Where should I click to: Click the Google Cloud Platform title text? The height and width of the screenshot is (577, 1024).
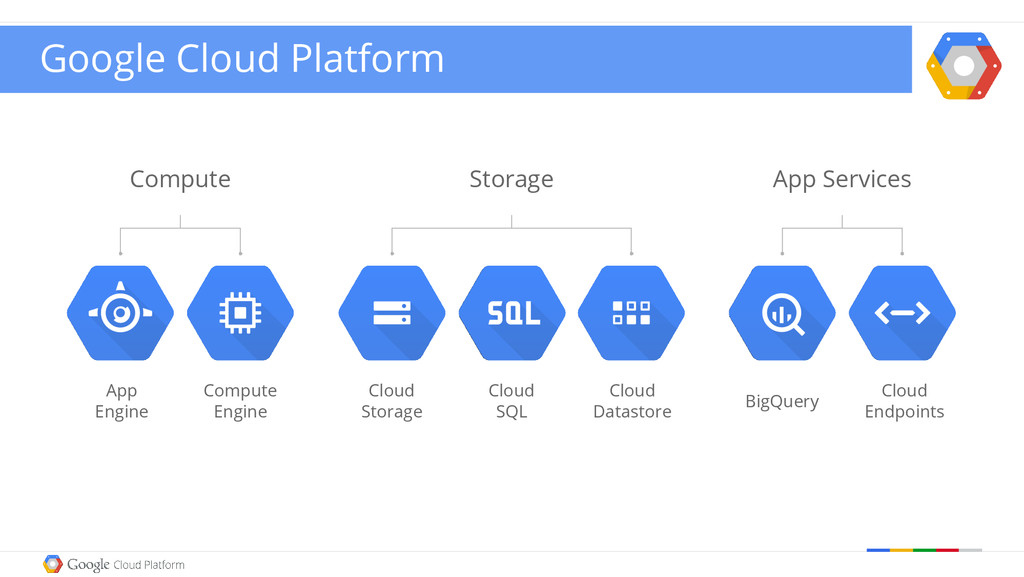(x=242, y=59)
